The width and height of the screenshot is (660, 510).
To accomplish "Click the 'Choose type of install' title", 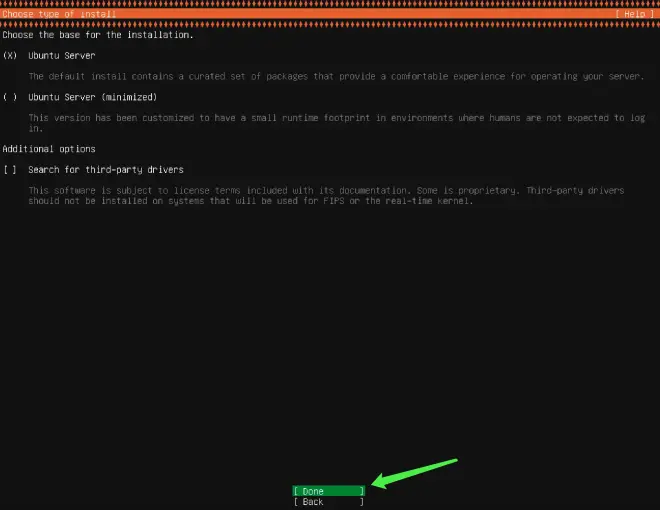I will pos(59,14).
